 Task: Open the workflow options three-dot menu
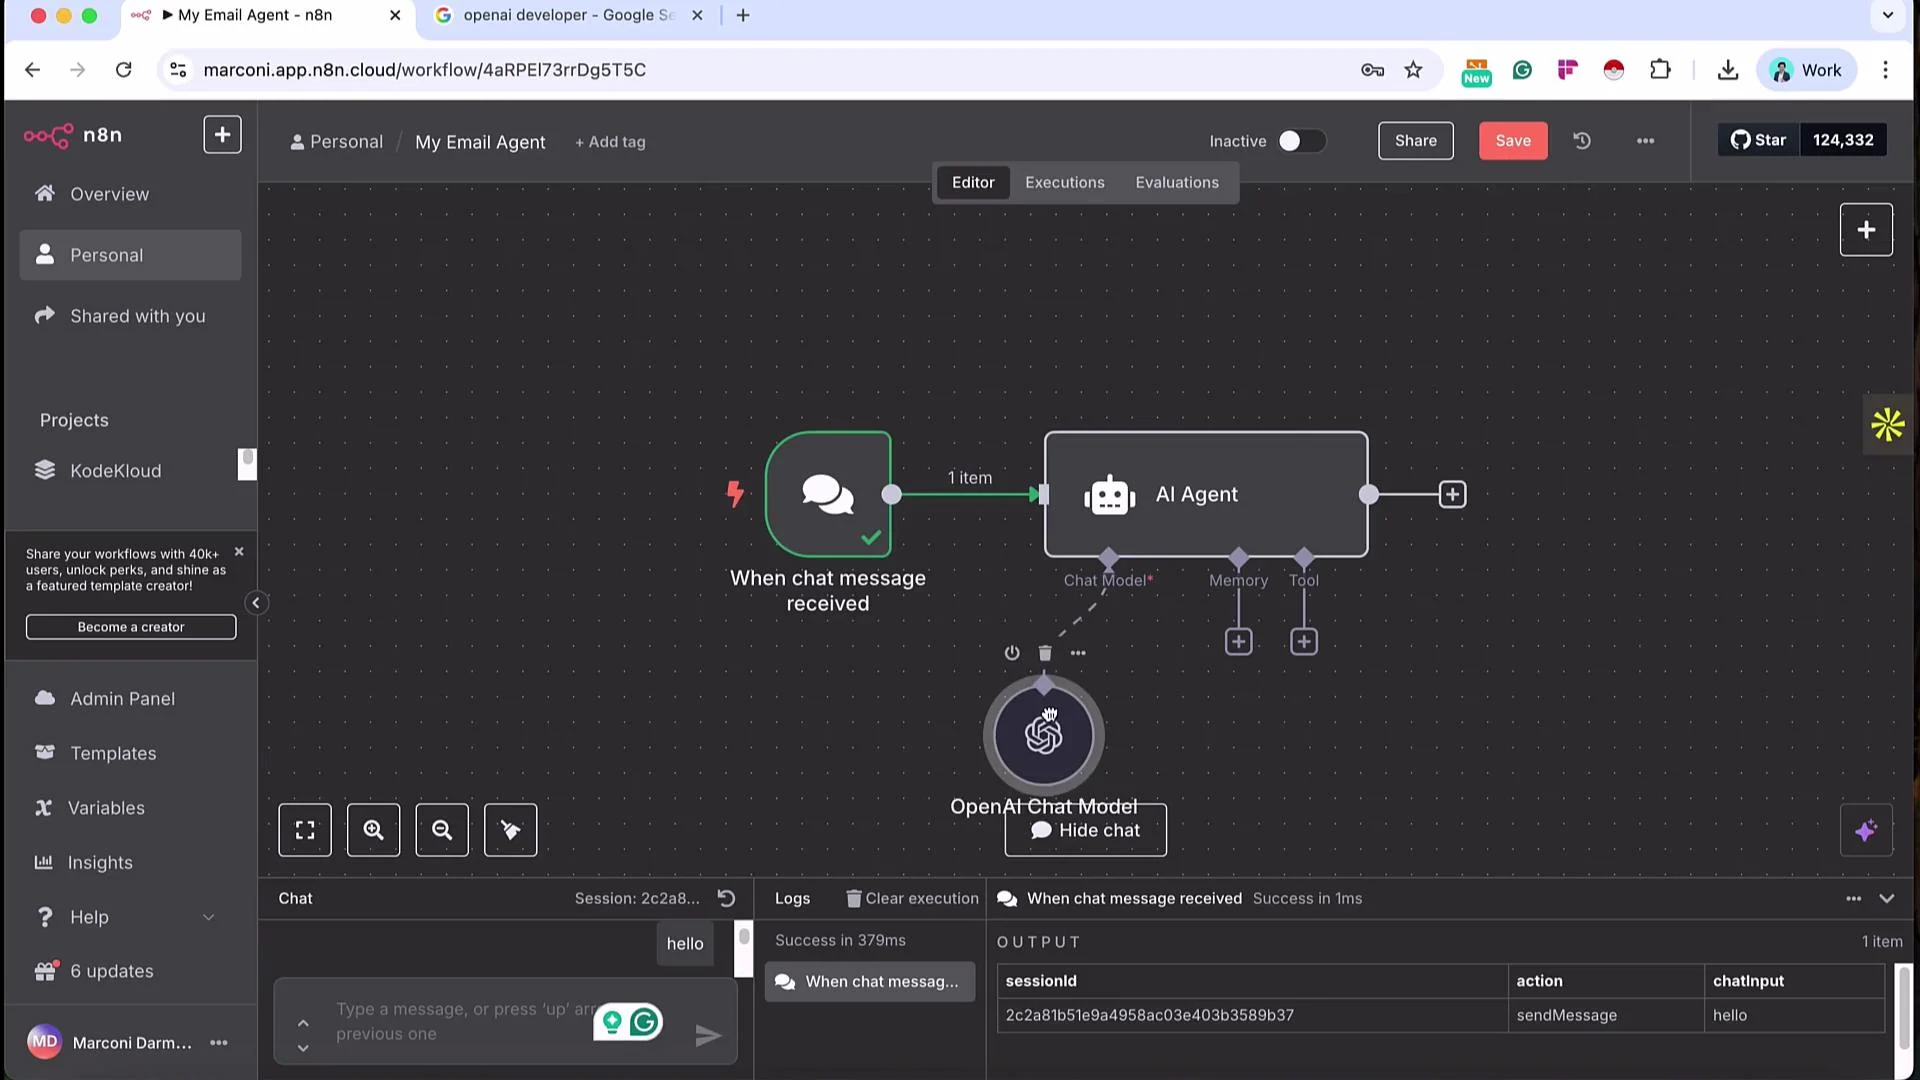(x=1645, y=141)
